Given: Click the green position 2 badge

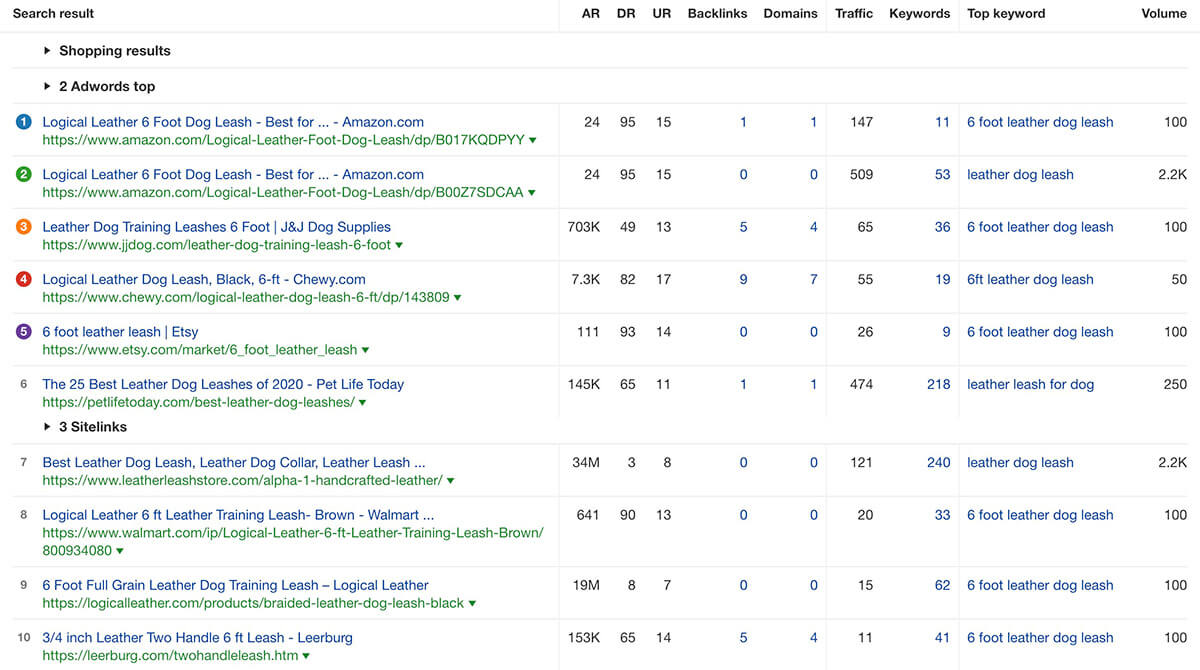Looking at the screenshot, I should tap(24, 174).
